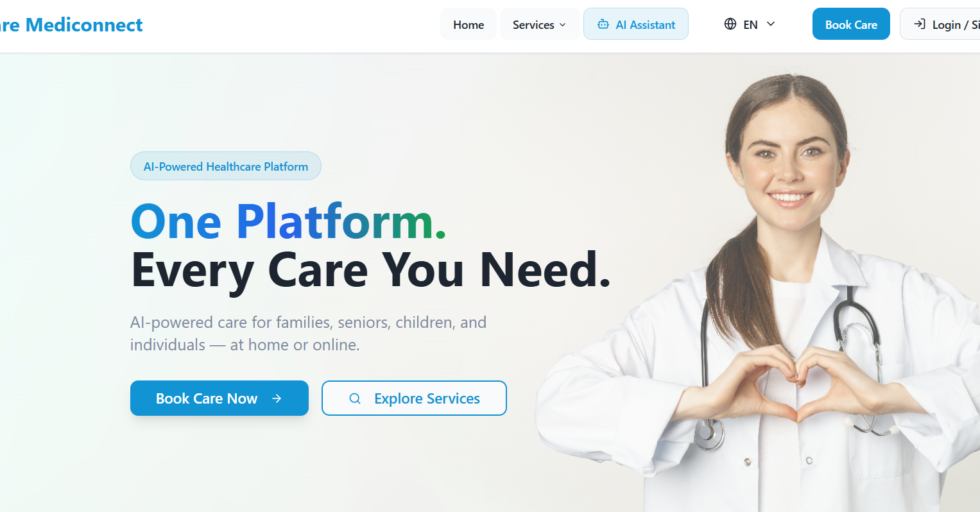Expand the Services dropdown chevron

pos(562,25)
